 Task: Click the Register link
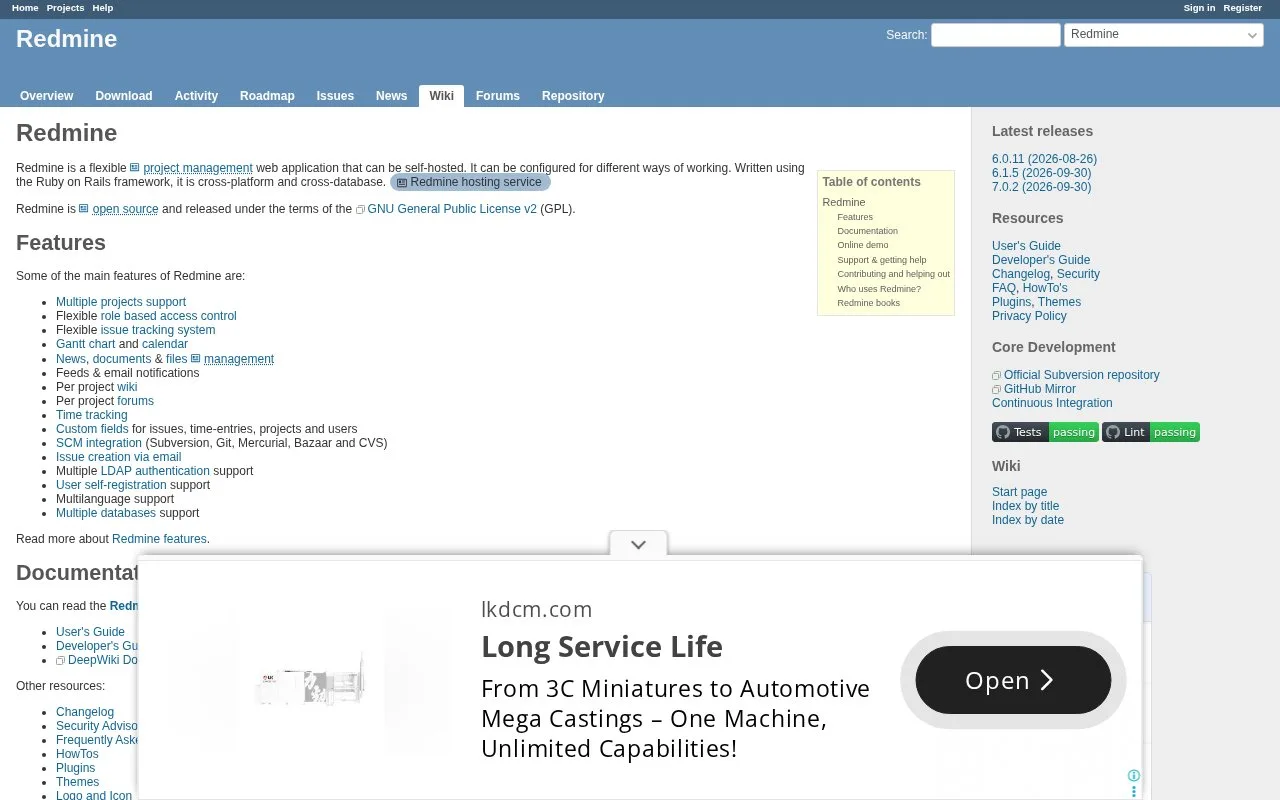(x=1243, y=8)
